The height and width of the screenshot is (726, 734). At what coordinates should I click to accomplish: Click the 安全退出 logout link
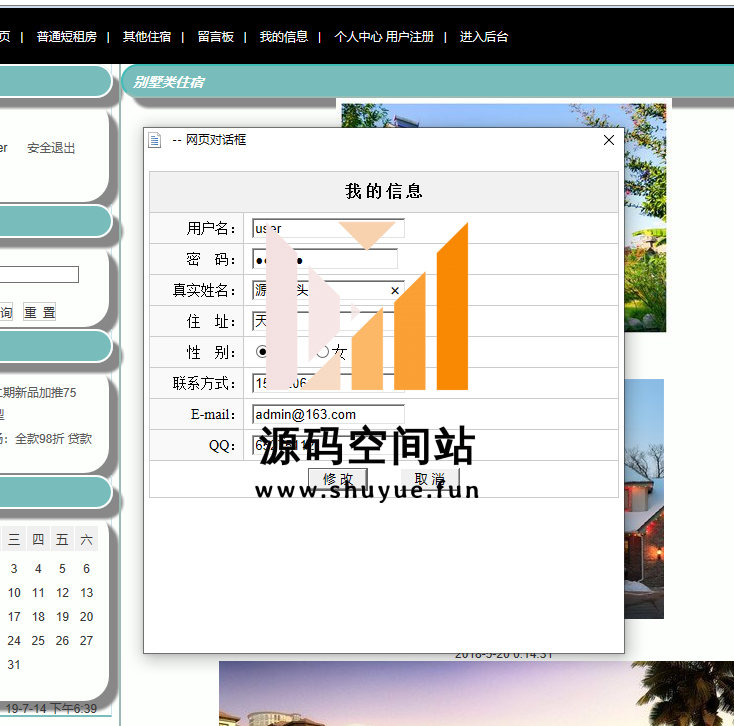point(51,148)
